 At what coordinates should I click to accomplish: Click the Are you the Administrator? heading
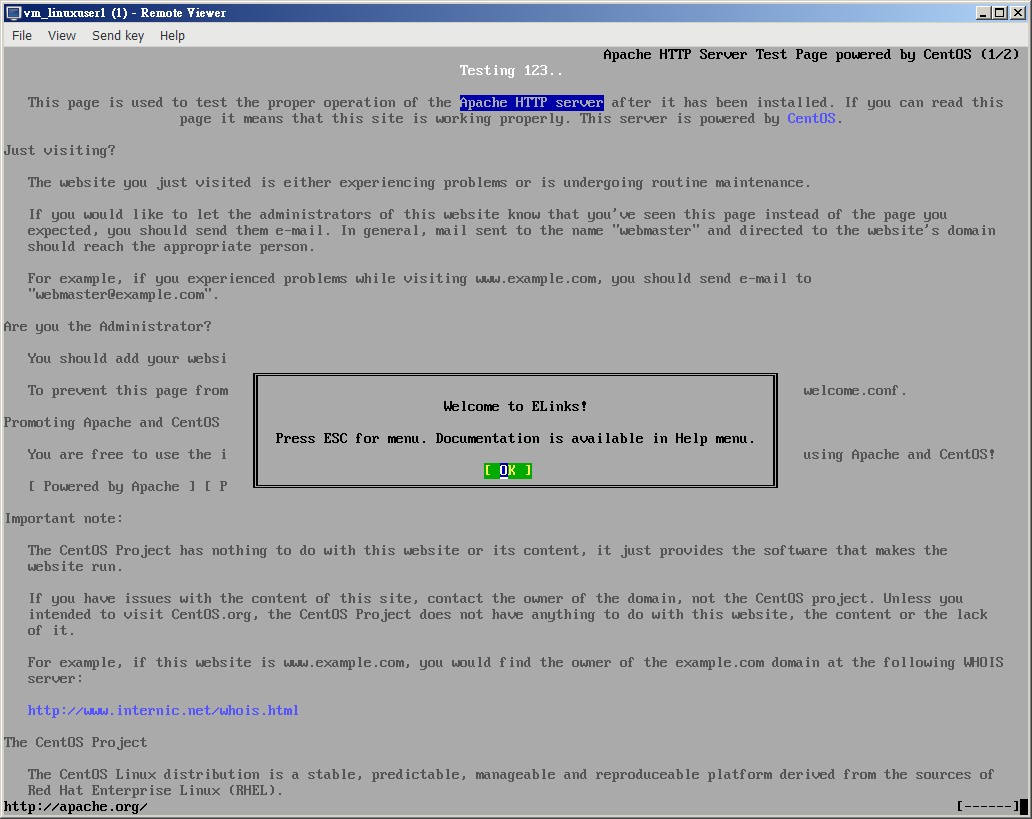coord(108,326)
